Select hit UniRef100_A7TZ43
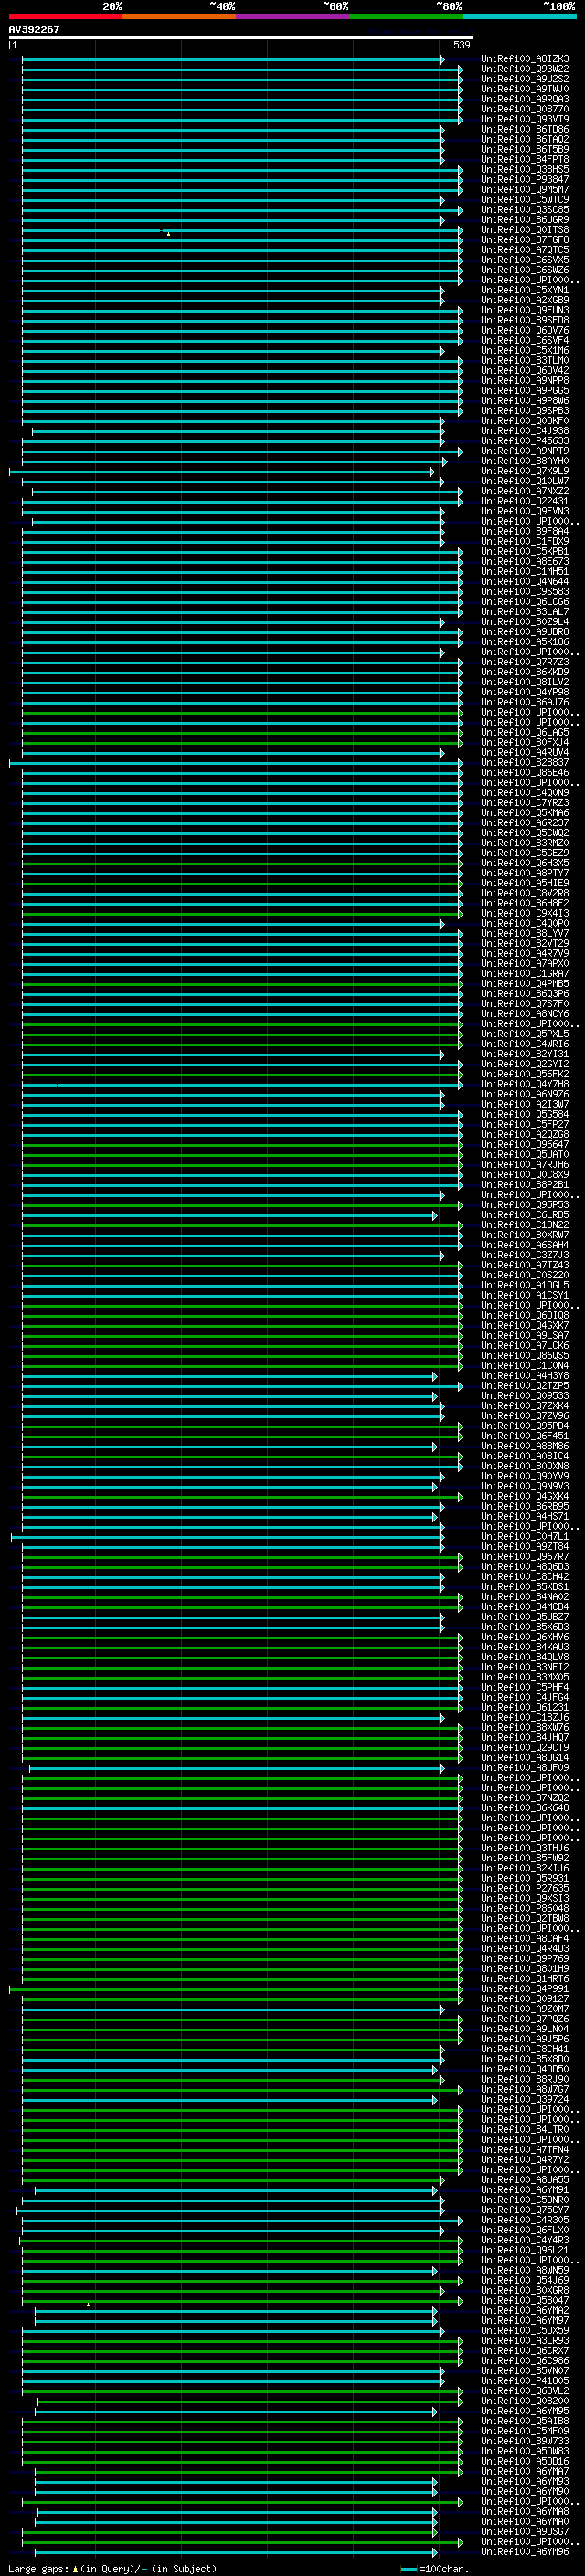Image resolution: width=585 pixels, height=2576 pixels. click(x=525, y=1266)
